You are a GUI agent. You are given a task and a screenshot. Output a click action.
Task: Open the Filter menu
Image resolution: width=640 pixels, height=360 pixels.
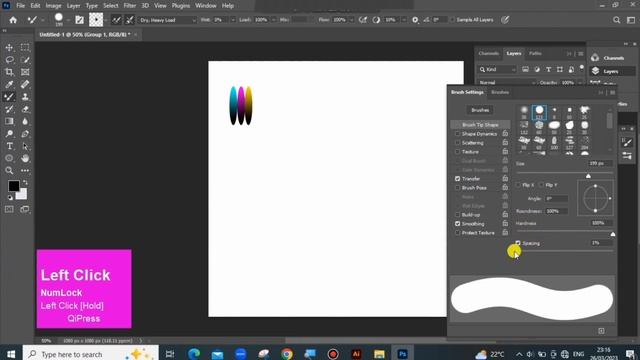coord(130,6)
